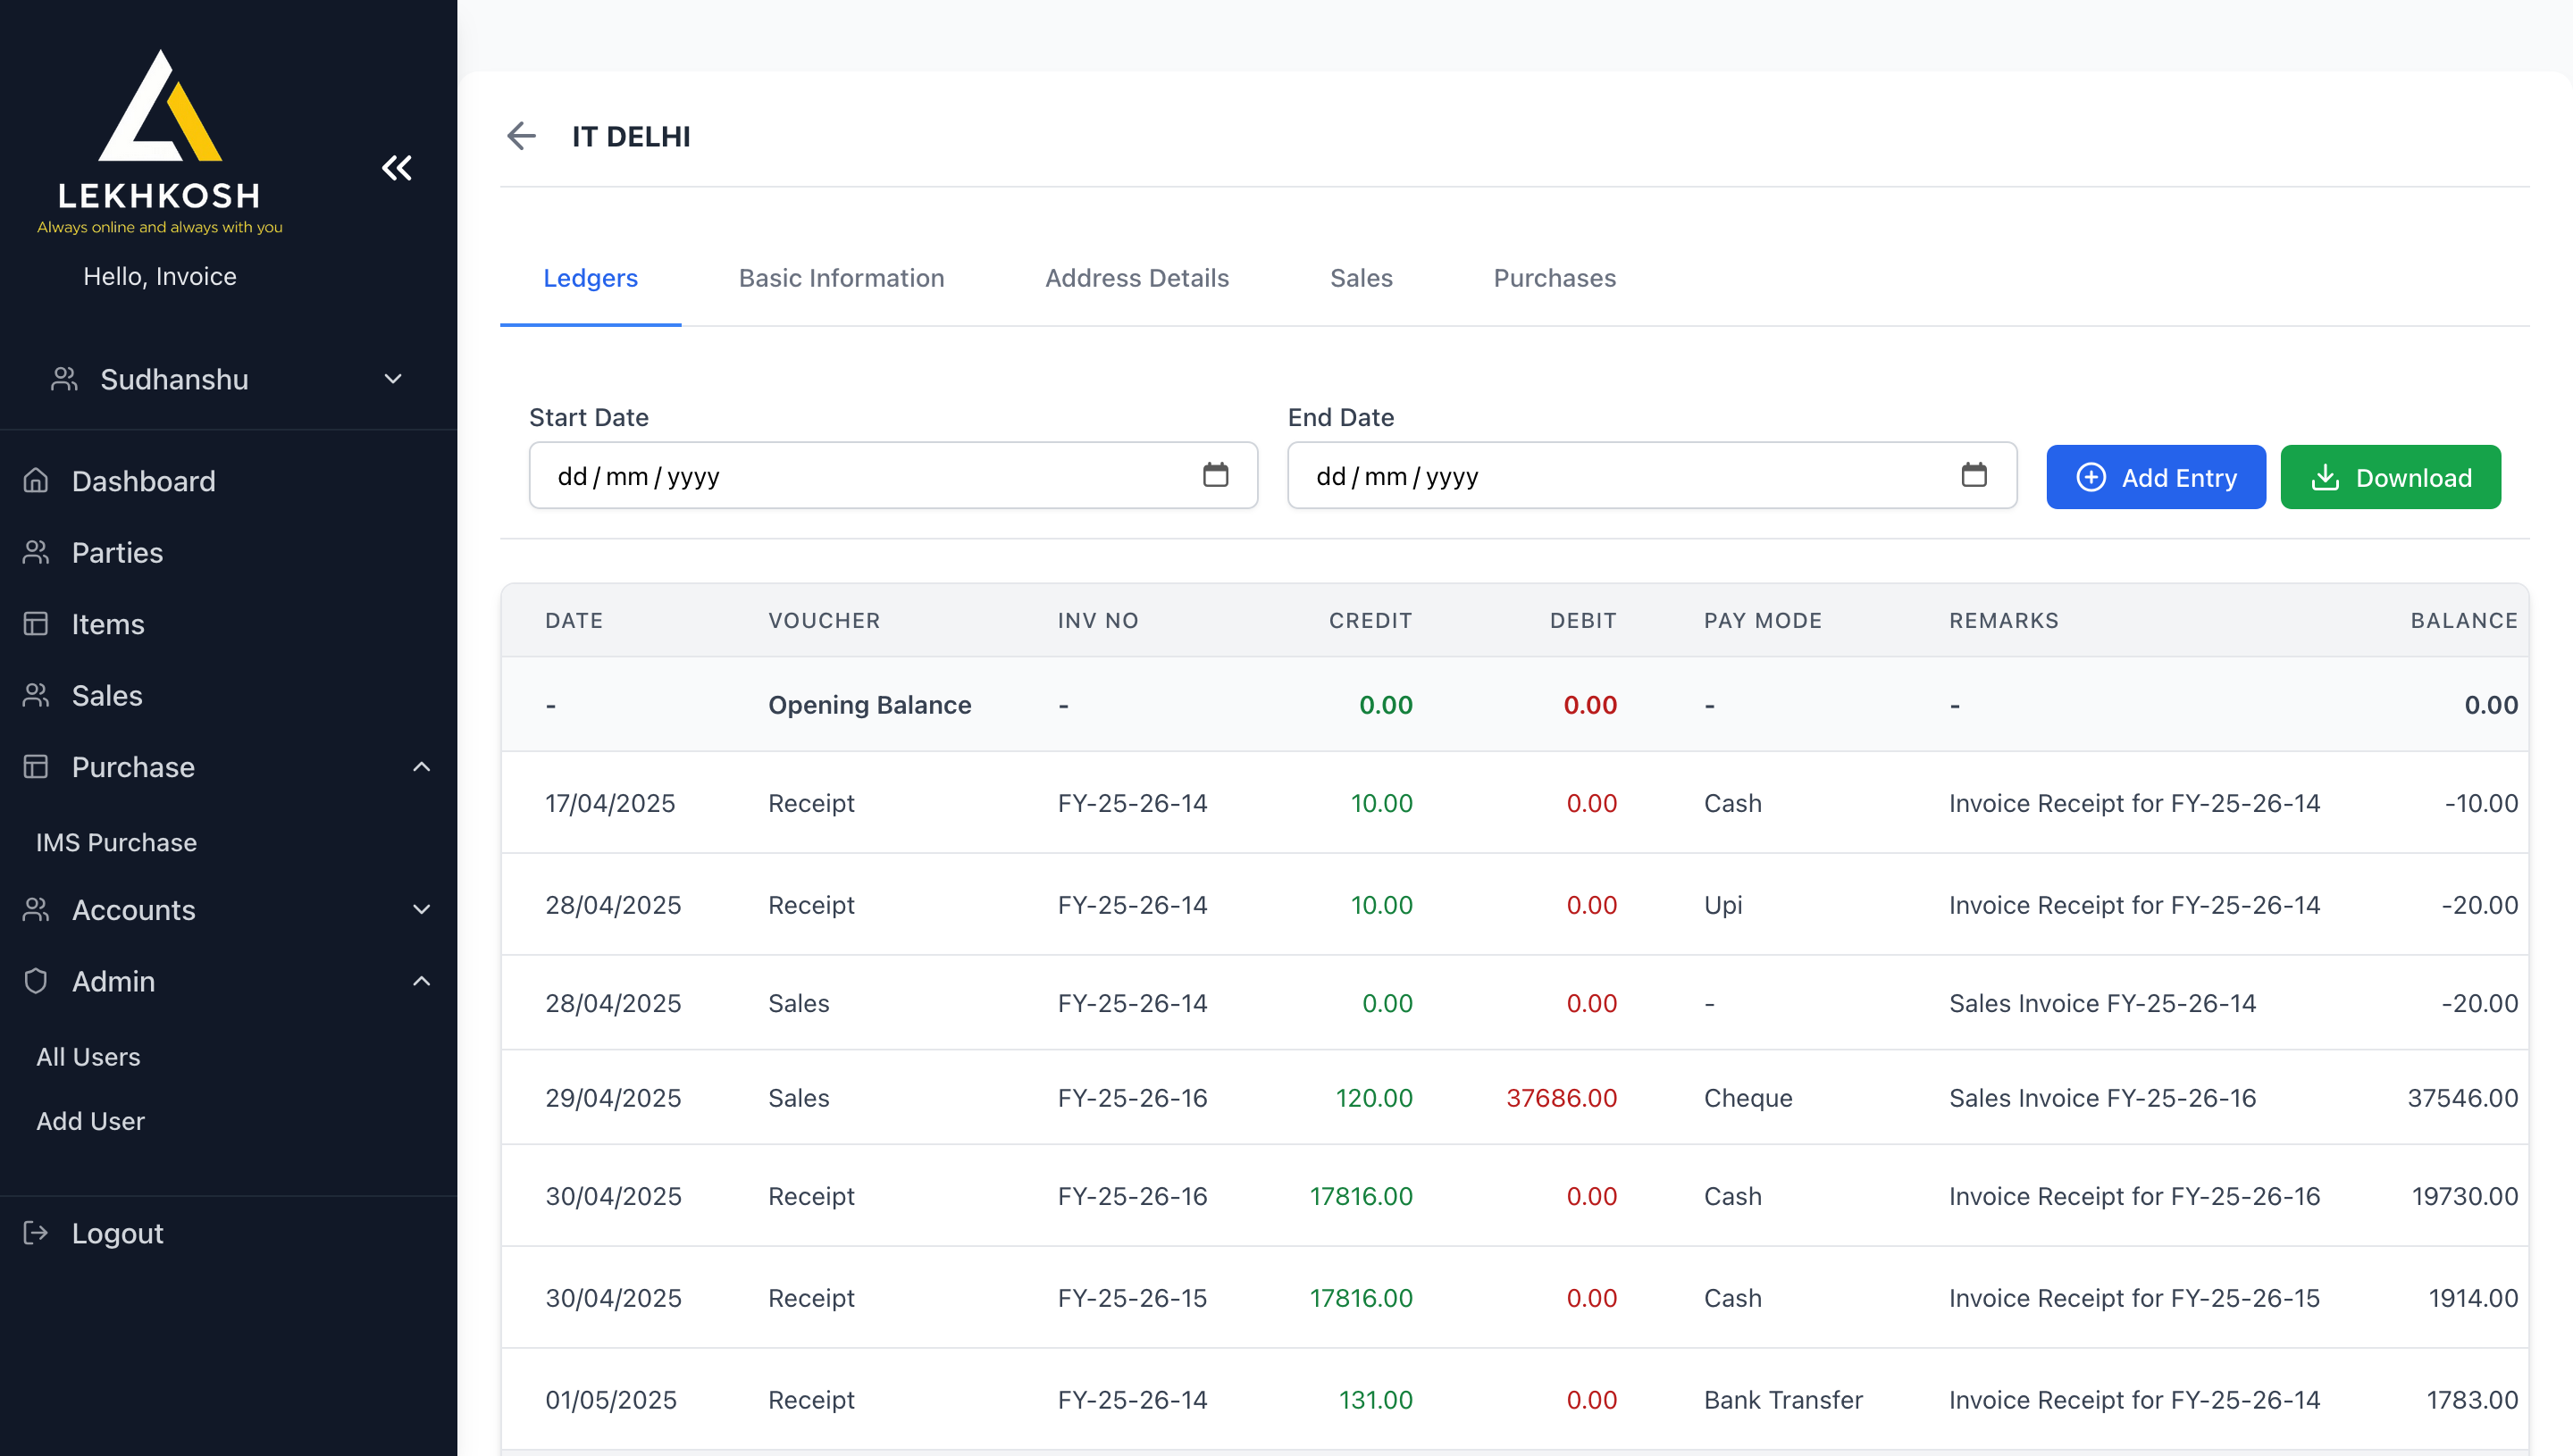Image resolution: width=2573 pixels, height=1456 pixels.
Task: Collapse sidebar with double chevron icon
Action: (397, 168)
